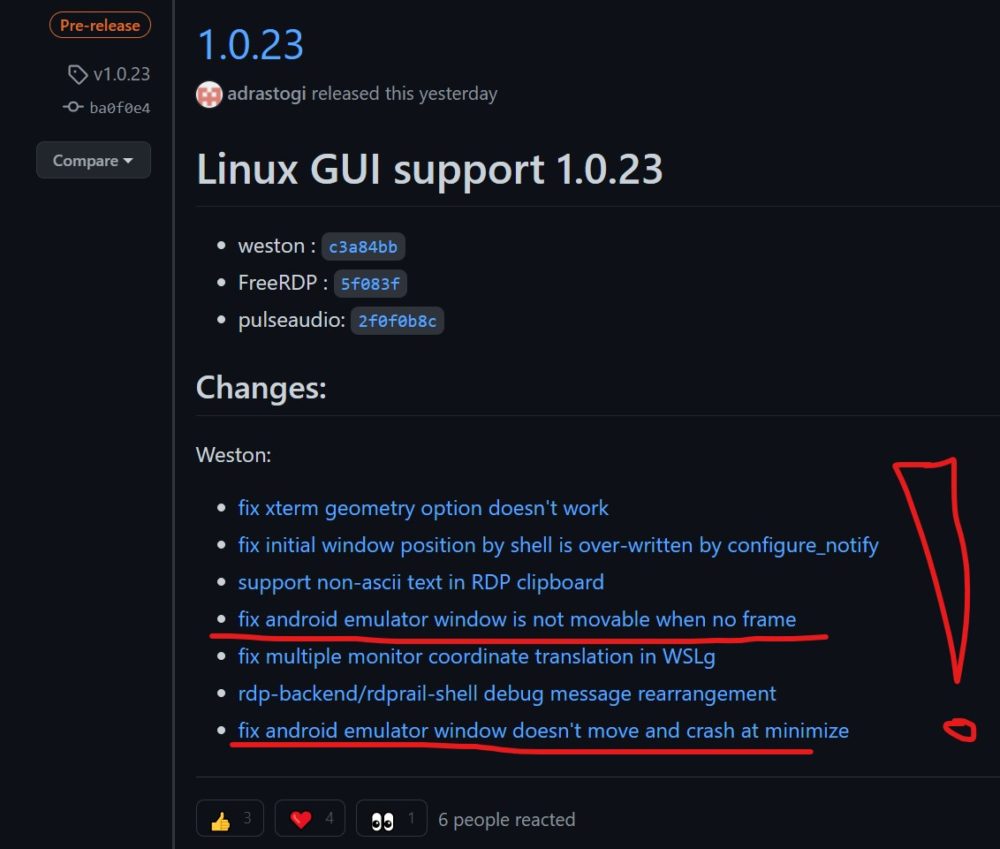This screenshot has height=849, width=1000.
Task: Open fix xterm geometry option link
Action: click(x=423, y=508)
